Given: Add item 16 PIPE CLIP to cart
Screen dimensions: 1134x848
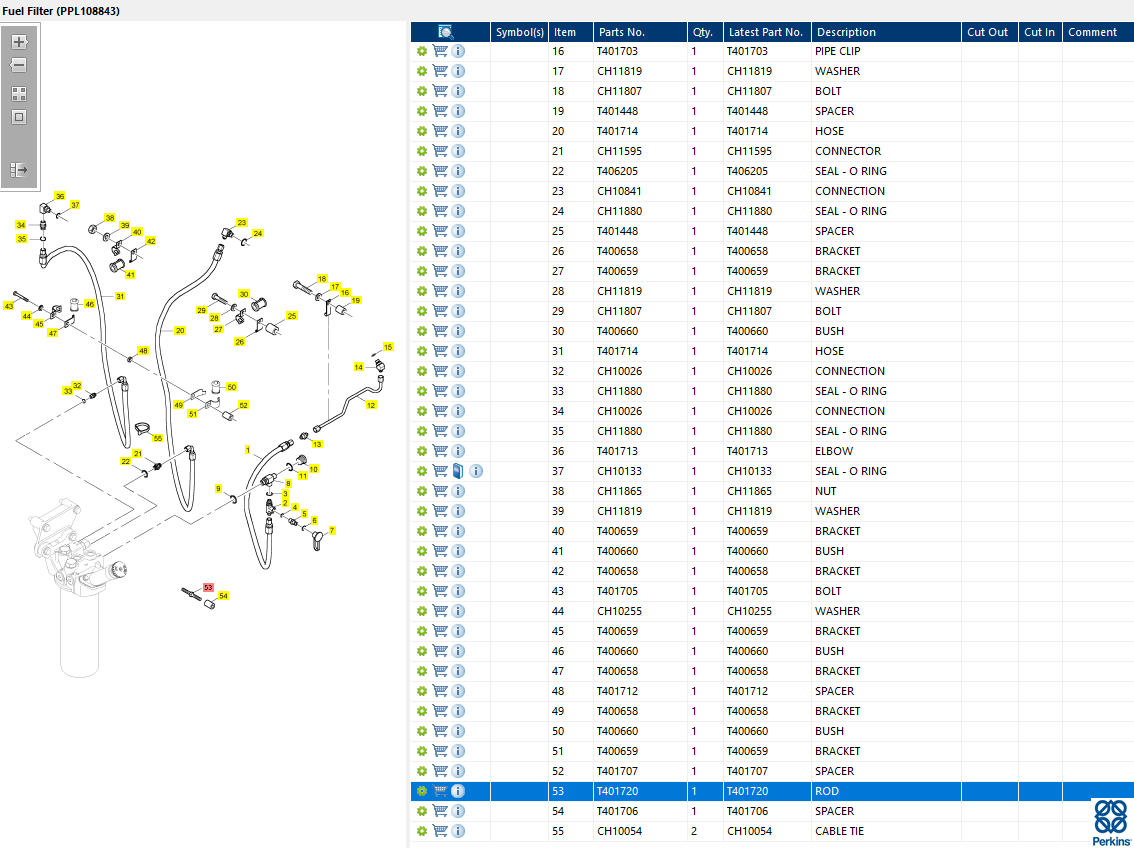Looking at the screenshot, I should [440, 51].
